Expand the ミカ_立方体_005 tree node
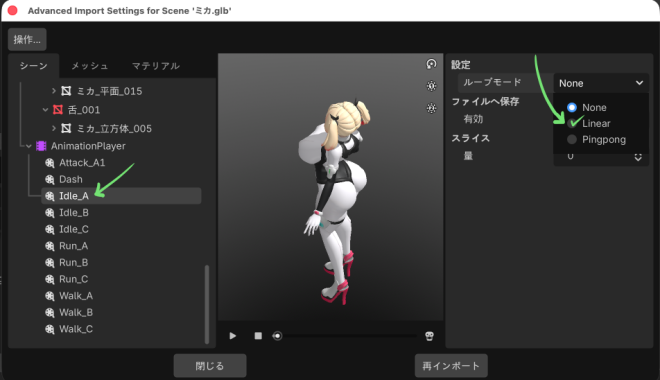The height and width of the screenshot is (380, 660). coord(53,128)
